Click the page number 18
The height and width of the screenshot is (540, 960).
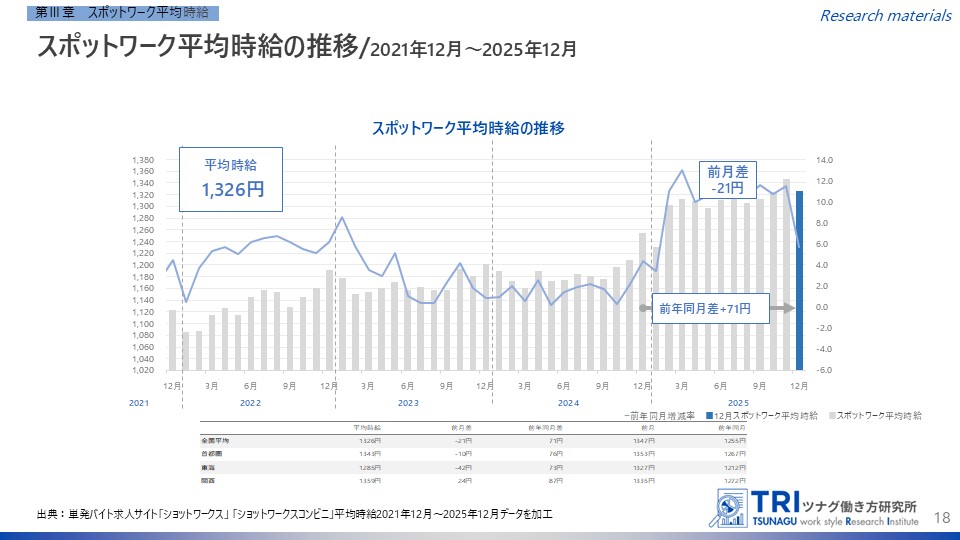point(941,516)
